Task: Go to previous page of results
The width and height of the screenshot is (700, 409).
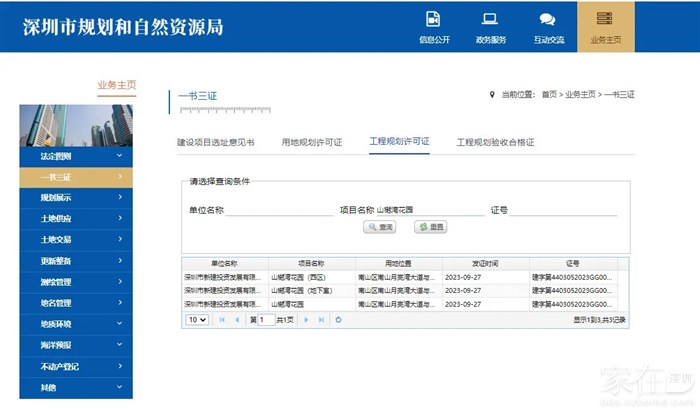Action: pyautogui.click(x=237, y=320)
